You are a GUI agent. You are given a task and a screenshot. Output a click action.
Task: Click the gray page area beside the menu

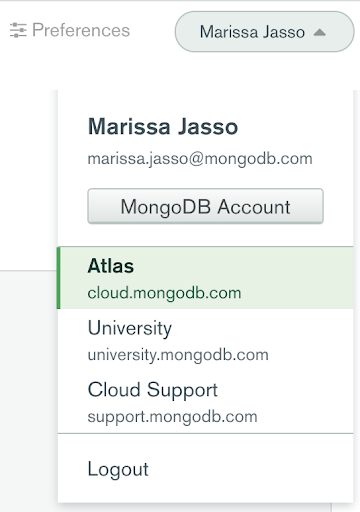click(x=28, y=390)
